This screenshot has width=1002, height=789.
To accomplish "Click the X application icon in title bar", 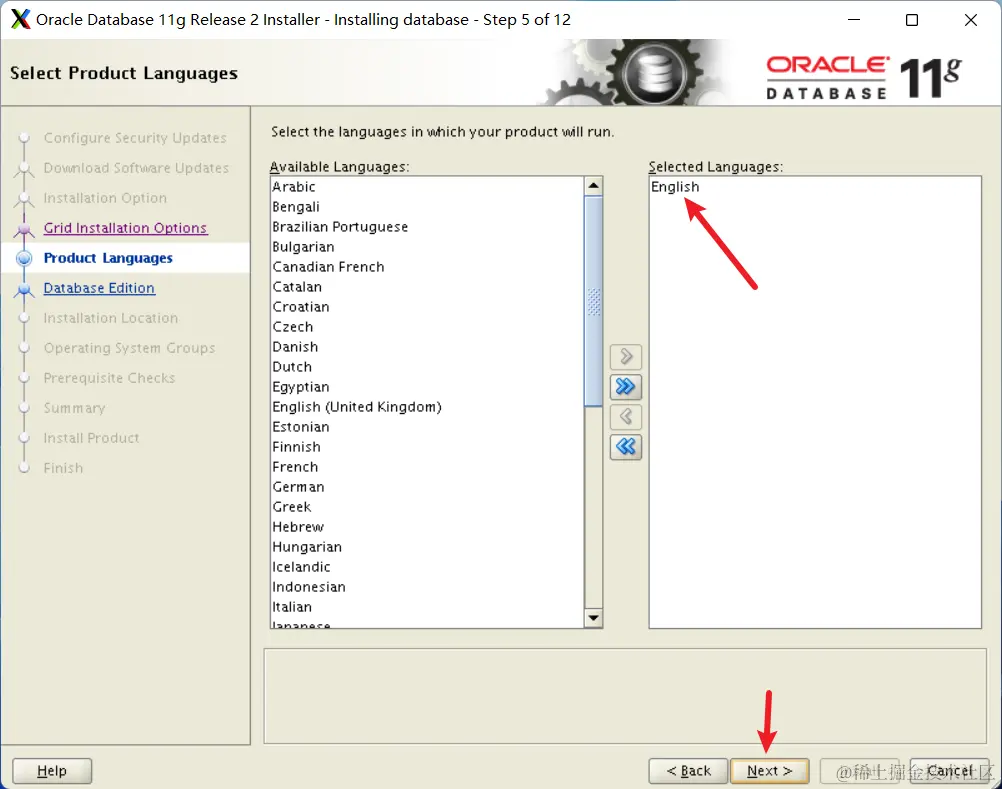I will (x=20, y=19).
